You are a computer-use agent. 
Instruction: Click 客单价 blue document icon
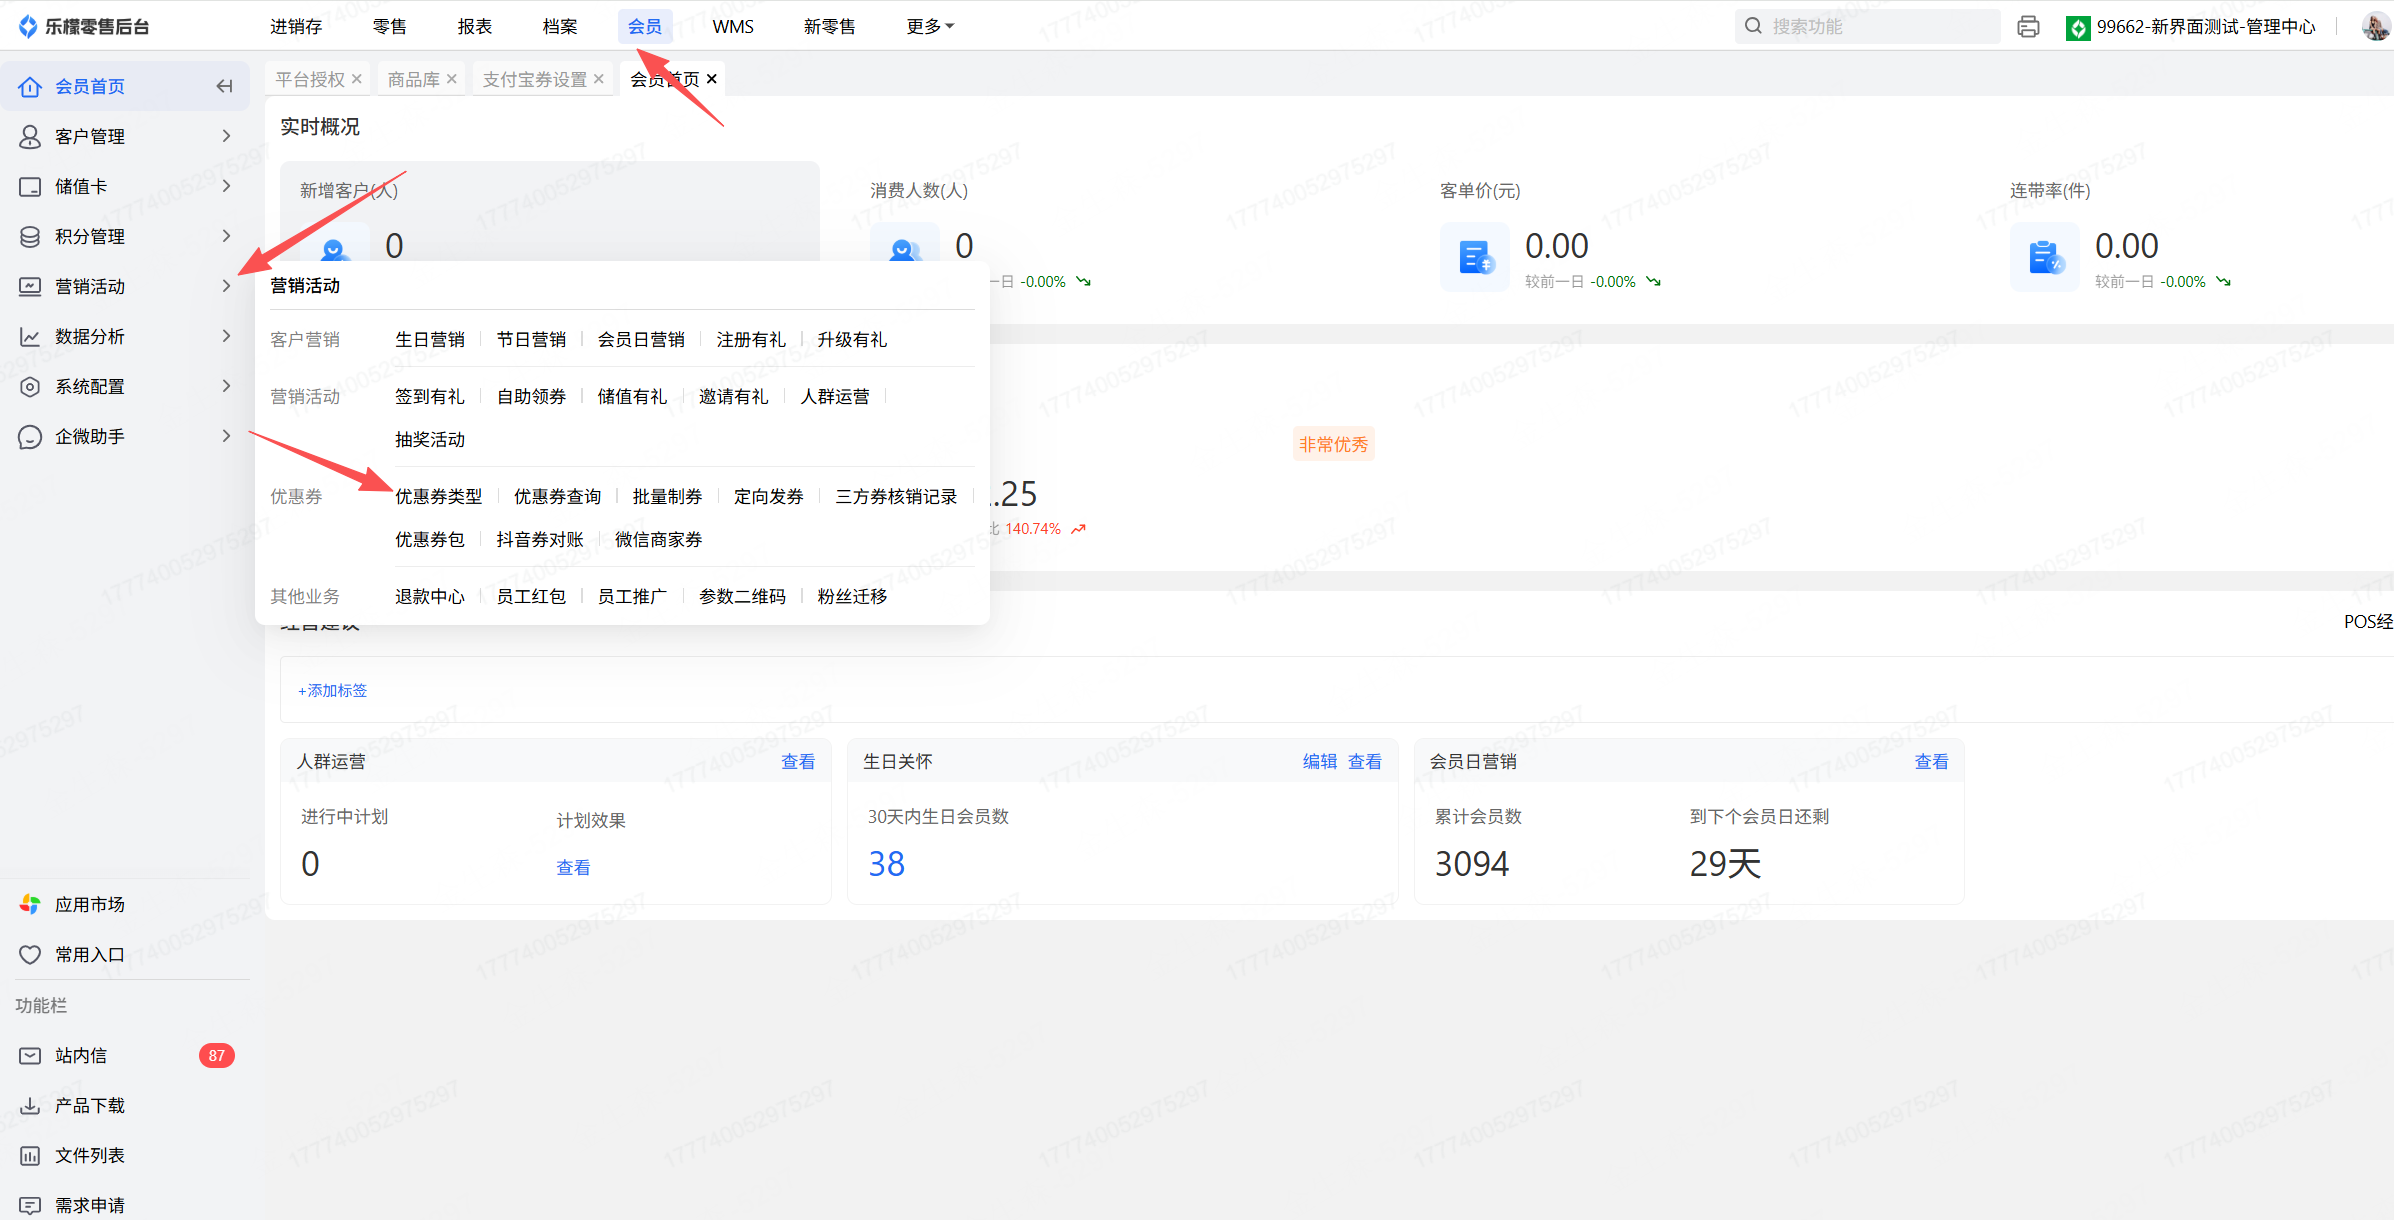point(1474,258)
